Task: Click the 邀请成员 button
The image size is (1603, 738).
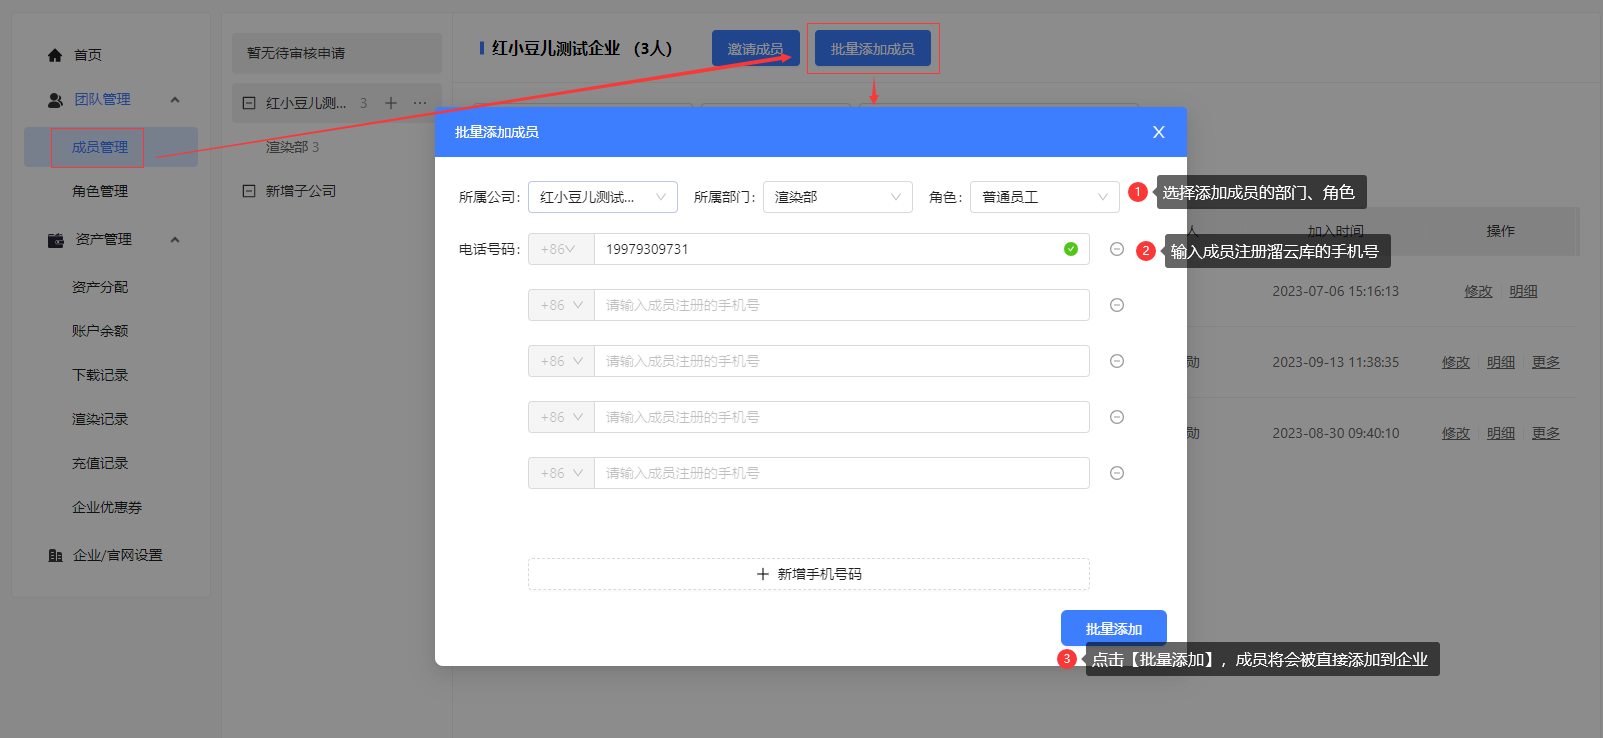Action: [755, 49]
